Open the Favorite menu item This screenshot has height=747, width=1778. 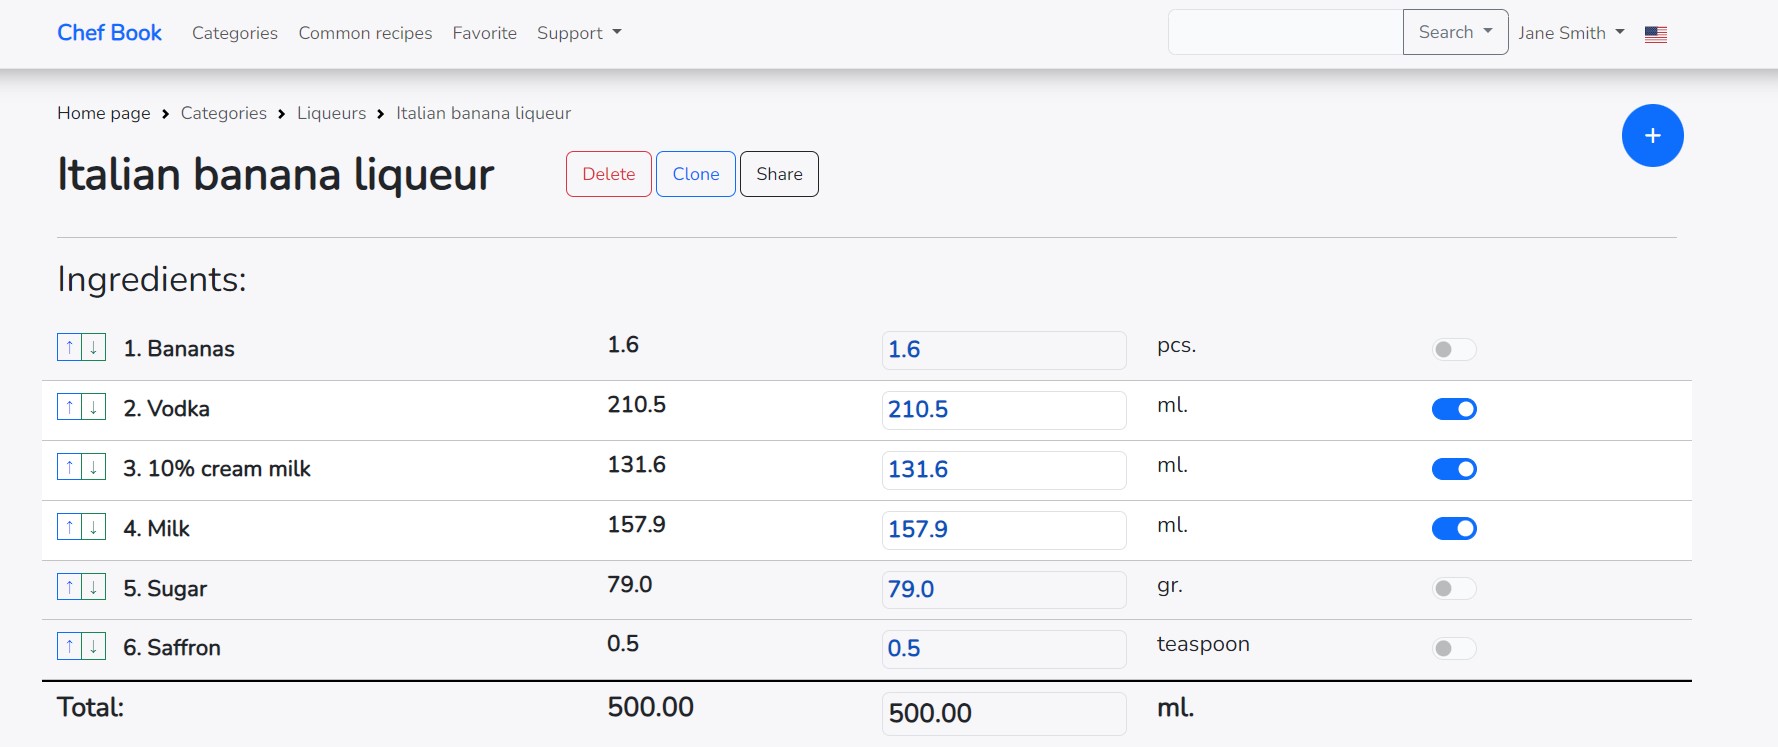(484, 33)
